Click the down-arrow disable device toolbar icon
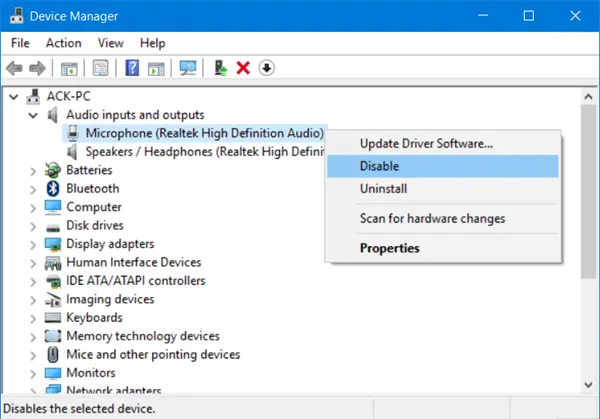This screenshot has height=419, width=600. click(266, 68)
